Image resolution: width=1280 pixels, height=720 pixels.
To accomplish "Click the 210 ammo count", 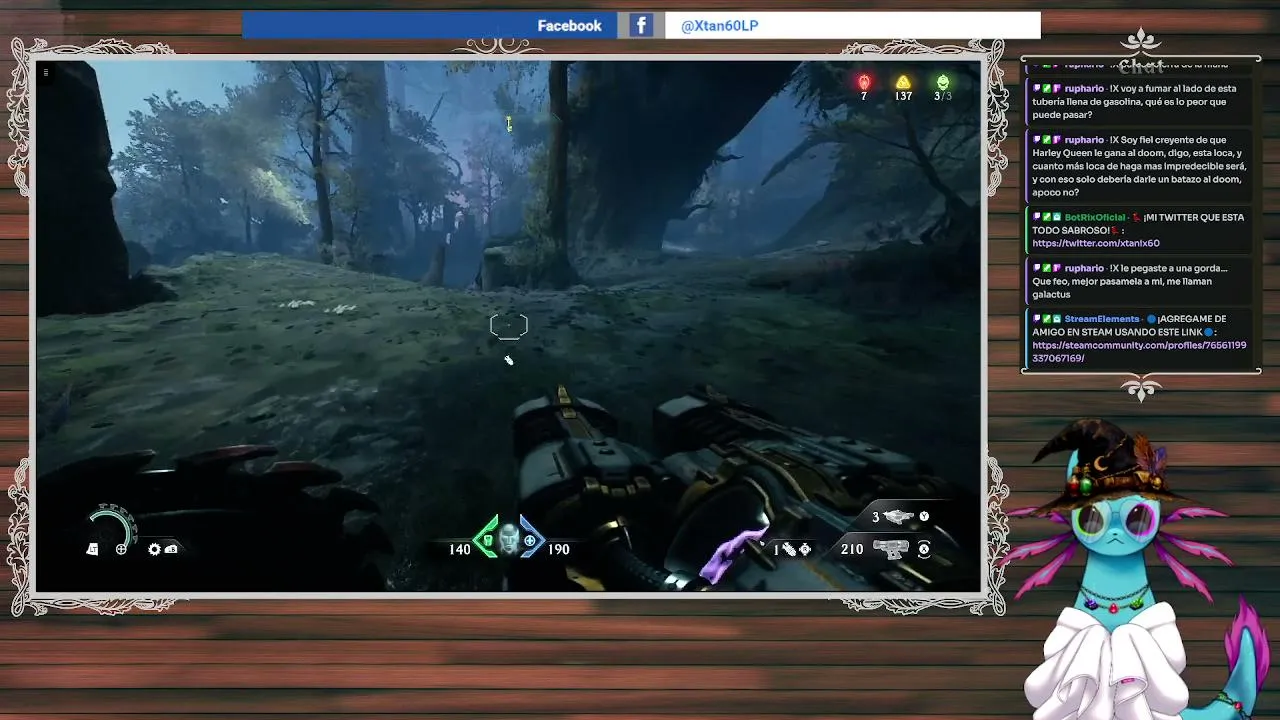I will tap(852, 549).
